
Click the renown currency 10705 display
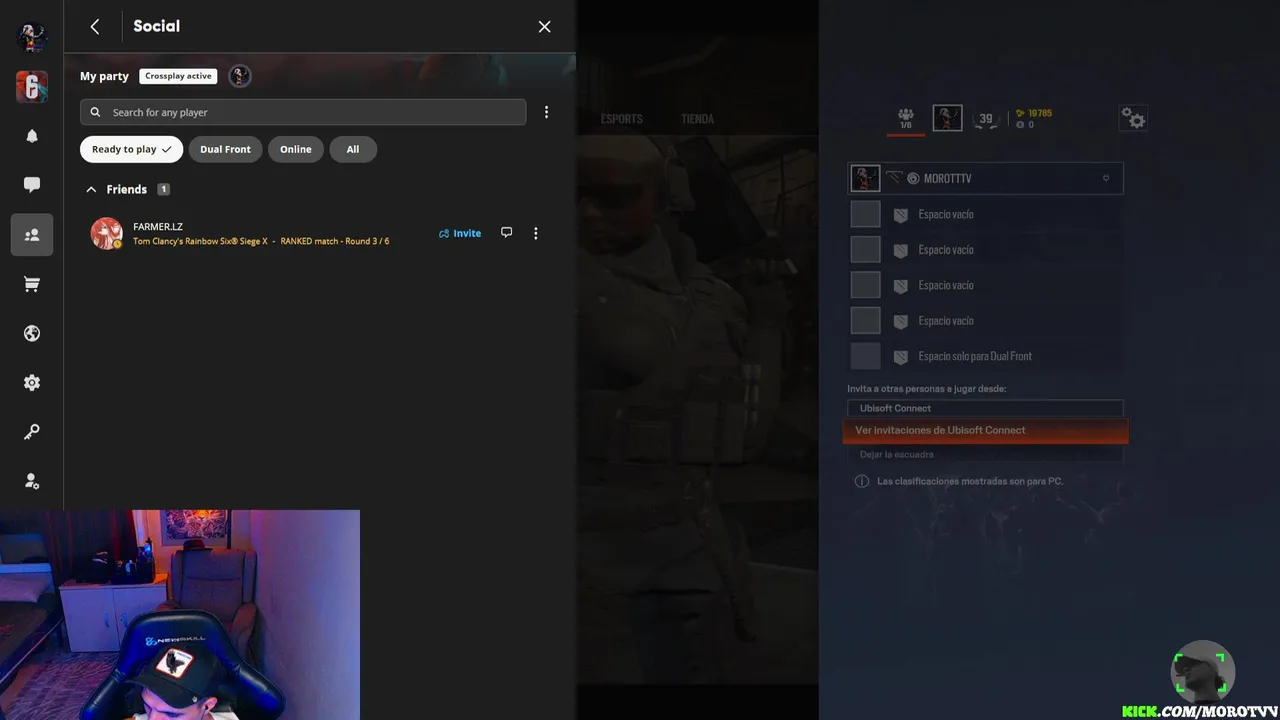(1034, 113)
